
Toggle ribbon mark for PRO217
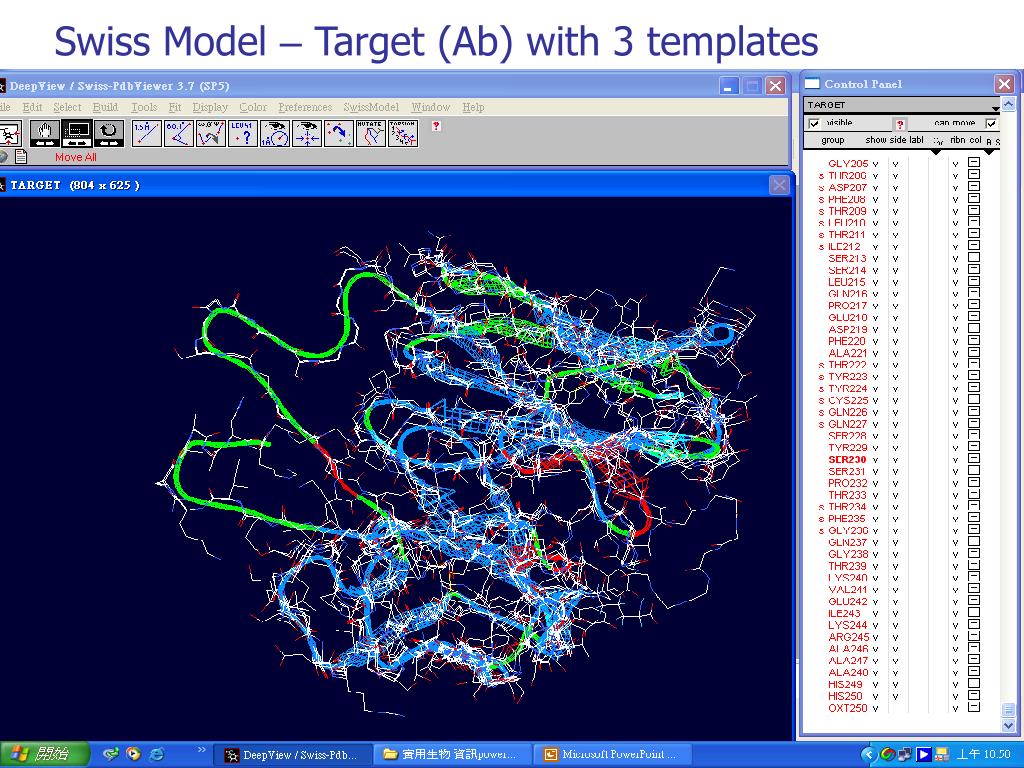coord(955,306)
